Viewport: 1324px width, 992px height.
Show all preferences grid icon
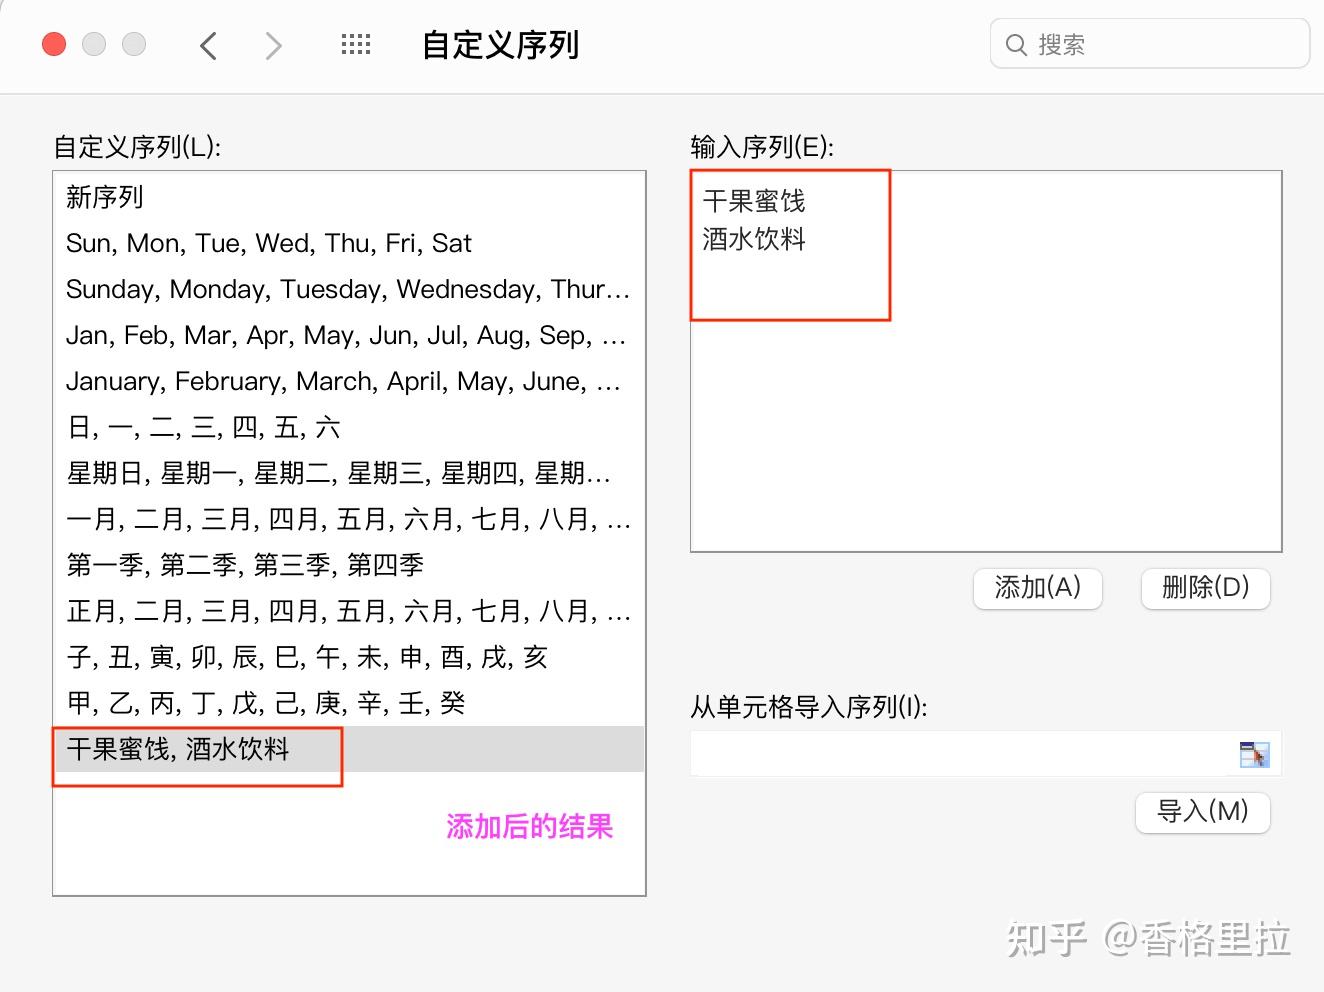tap(356, 44)
